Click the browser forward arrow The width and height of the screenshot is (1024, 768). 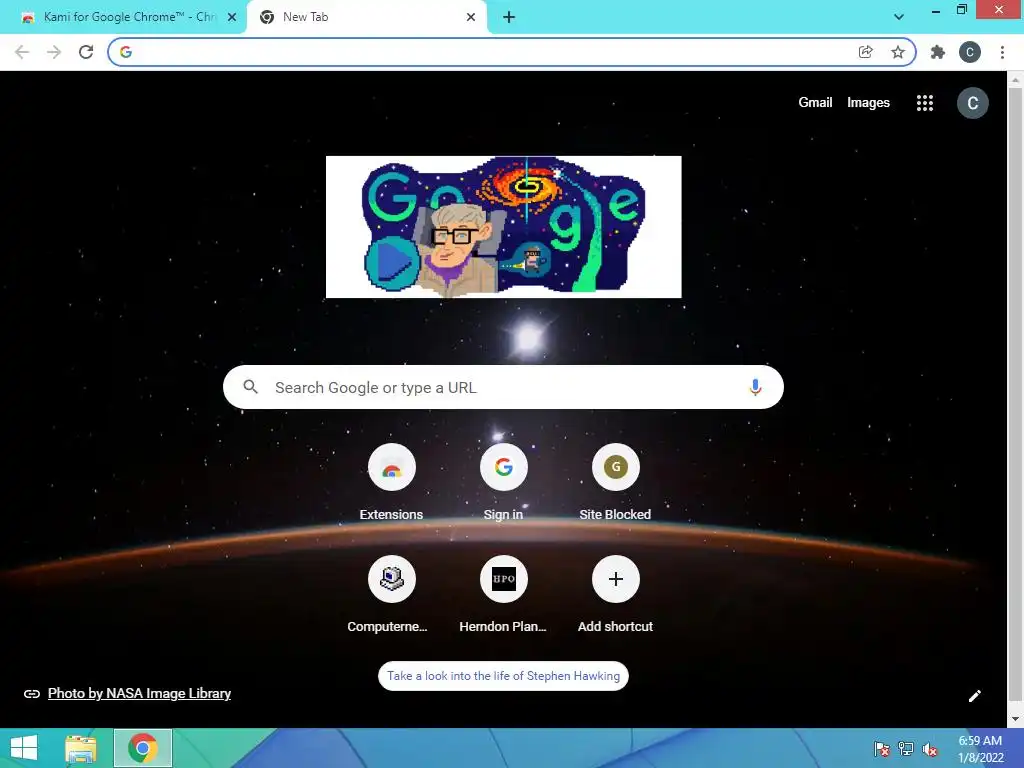click(x=54, y=52)
